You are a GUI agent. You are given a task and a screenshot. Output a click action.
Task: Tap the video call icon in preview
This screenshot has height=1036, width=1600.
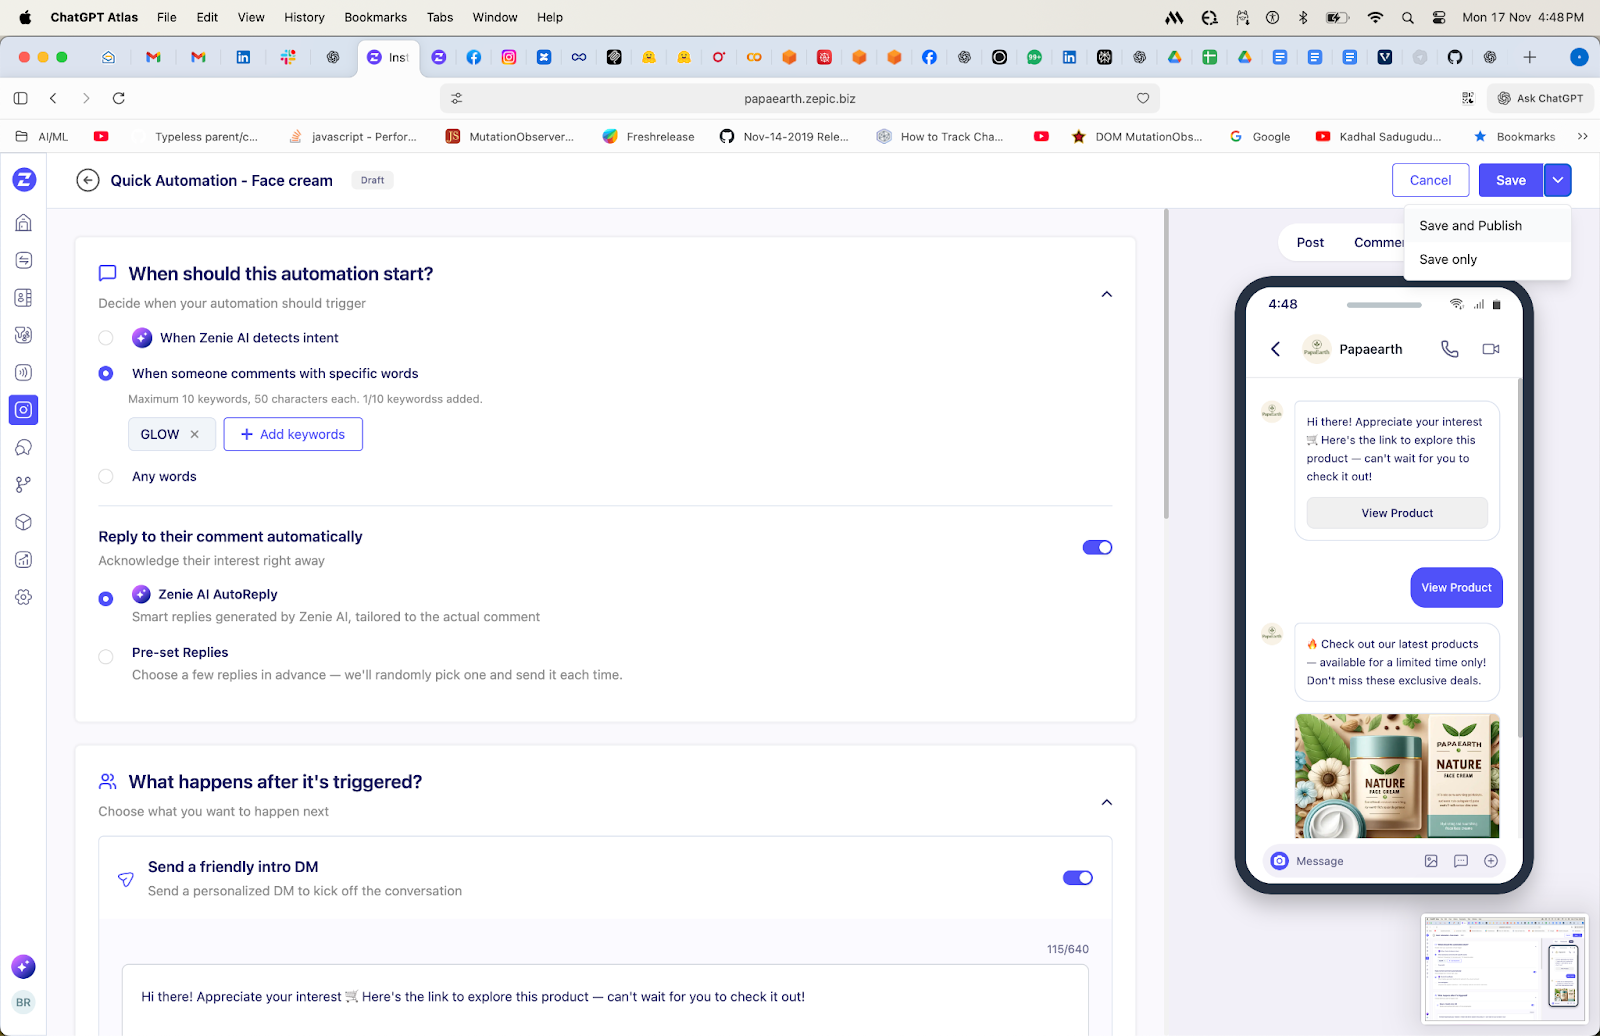1491,349
